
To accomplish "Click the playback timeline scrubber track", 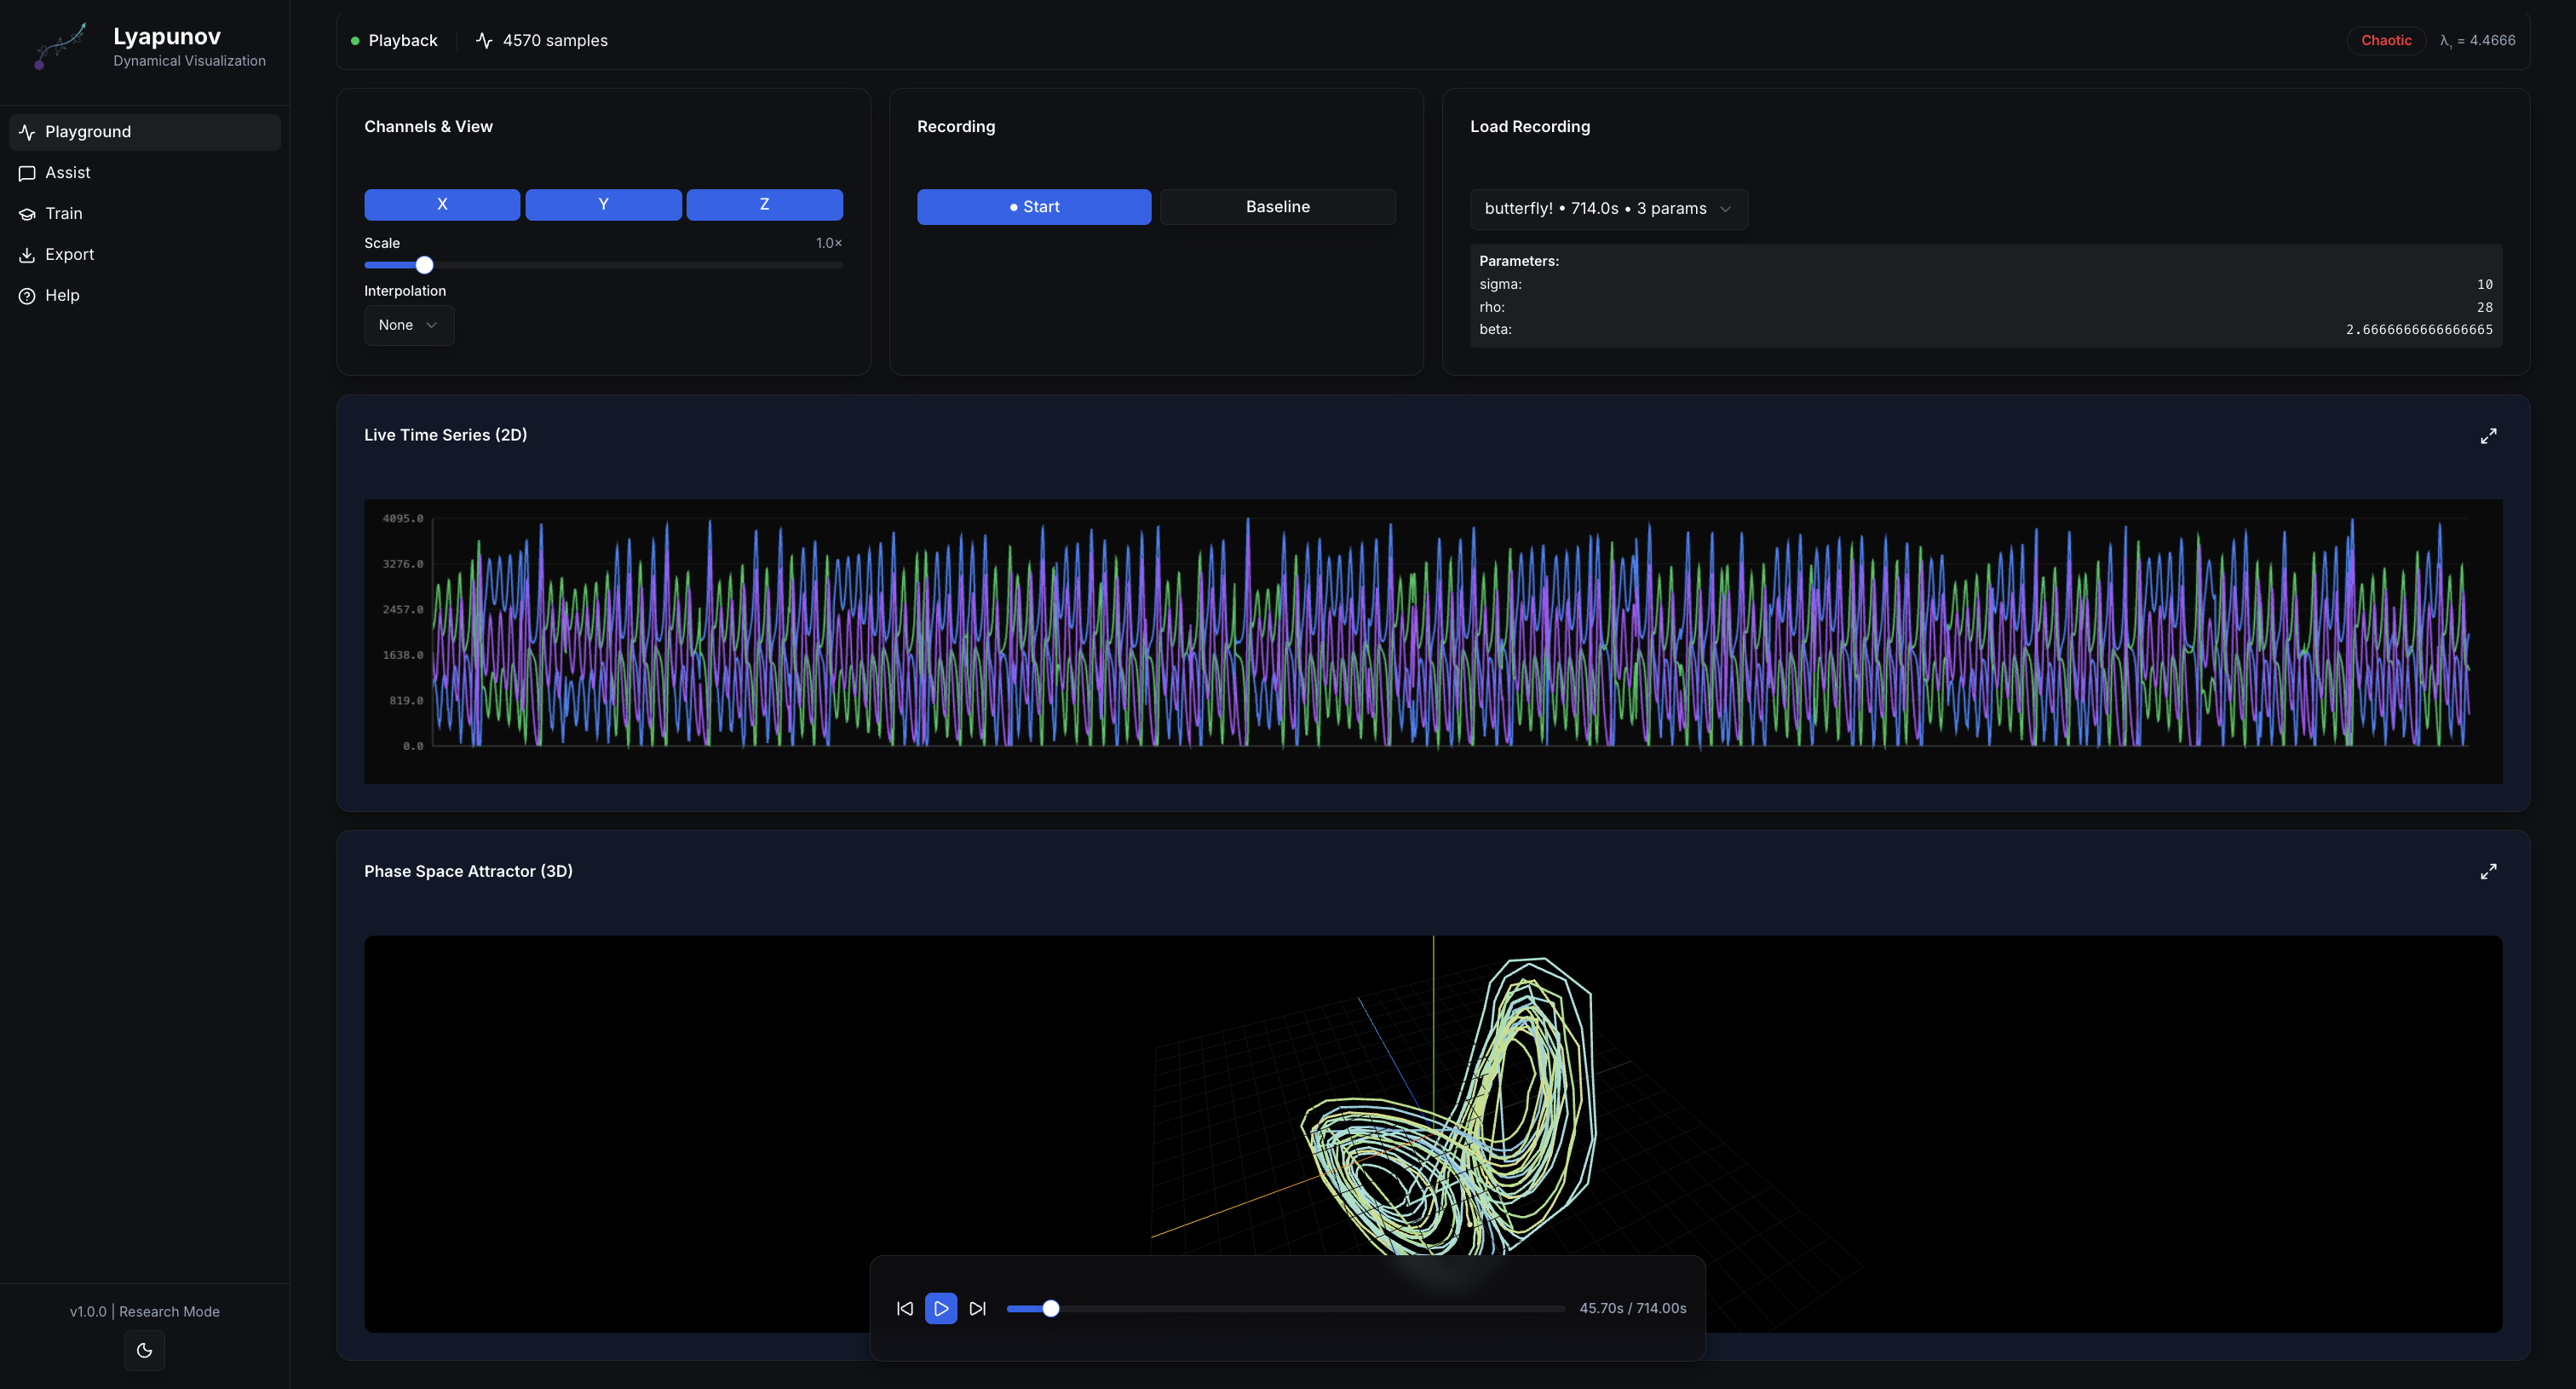I will tap(1300, 1308).
